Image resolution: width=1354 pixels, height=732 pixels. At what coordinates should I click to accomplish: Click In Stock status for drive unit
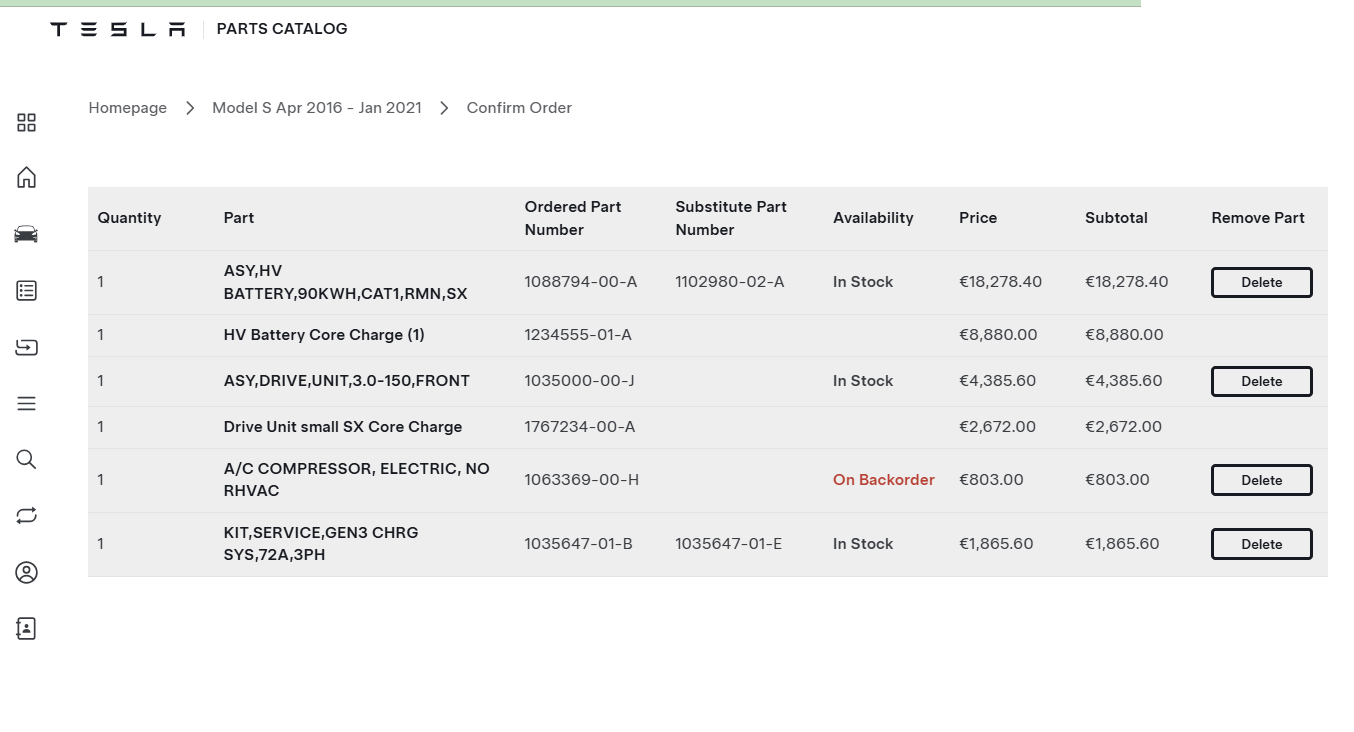(x=863, y=381)
